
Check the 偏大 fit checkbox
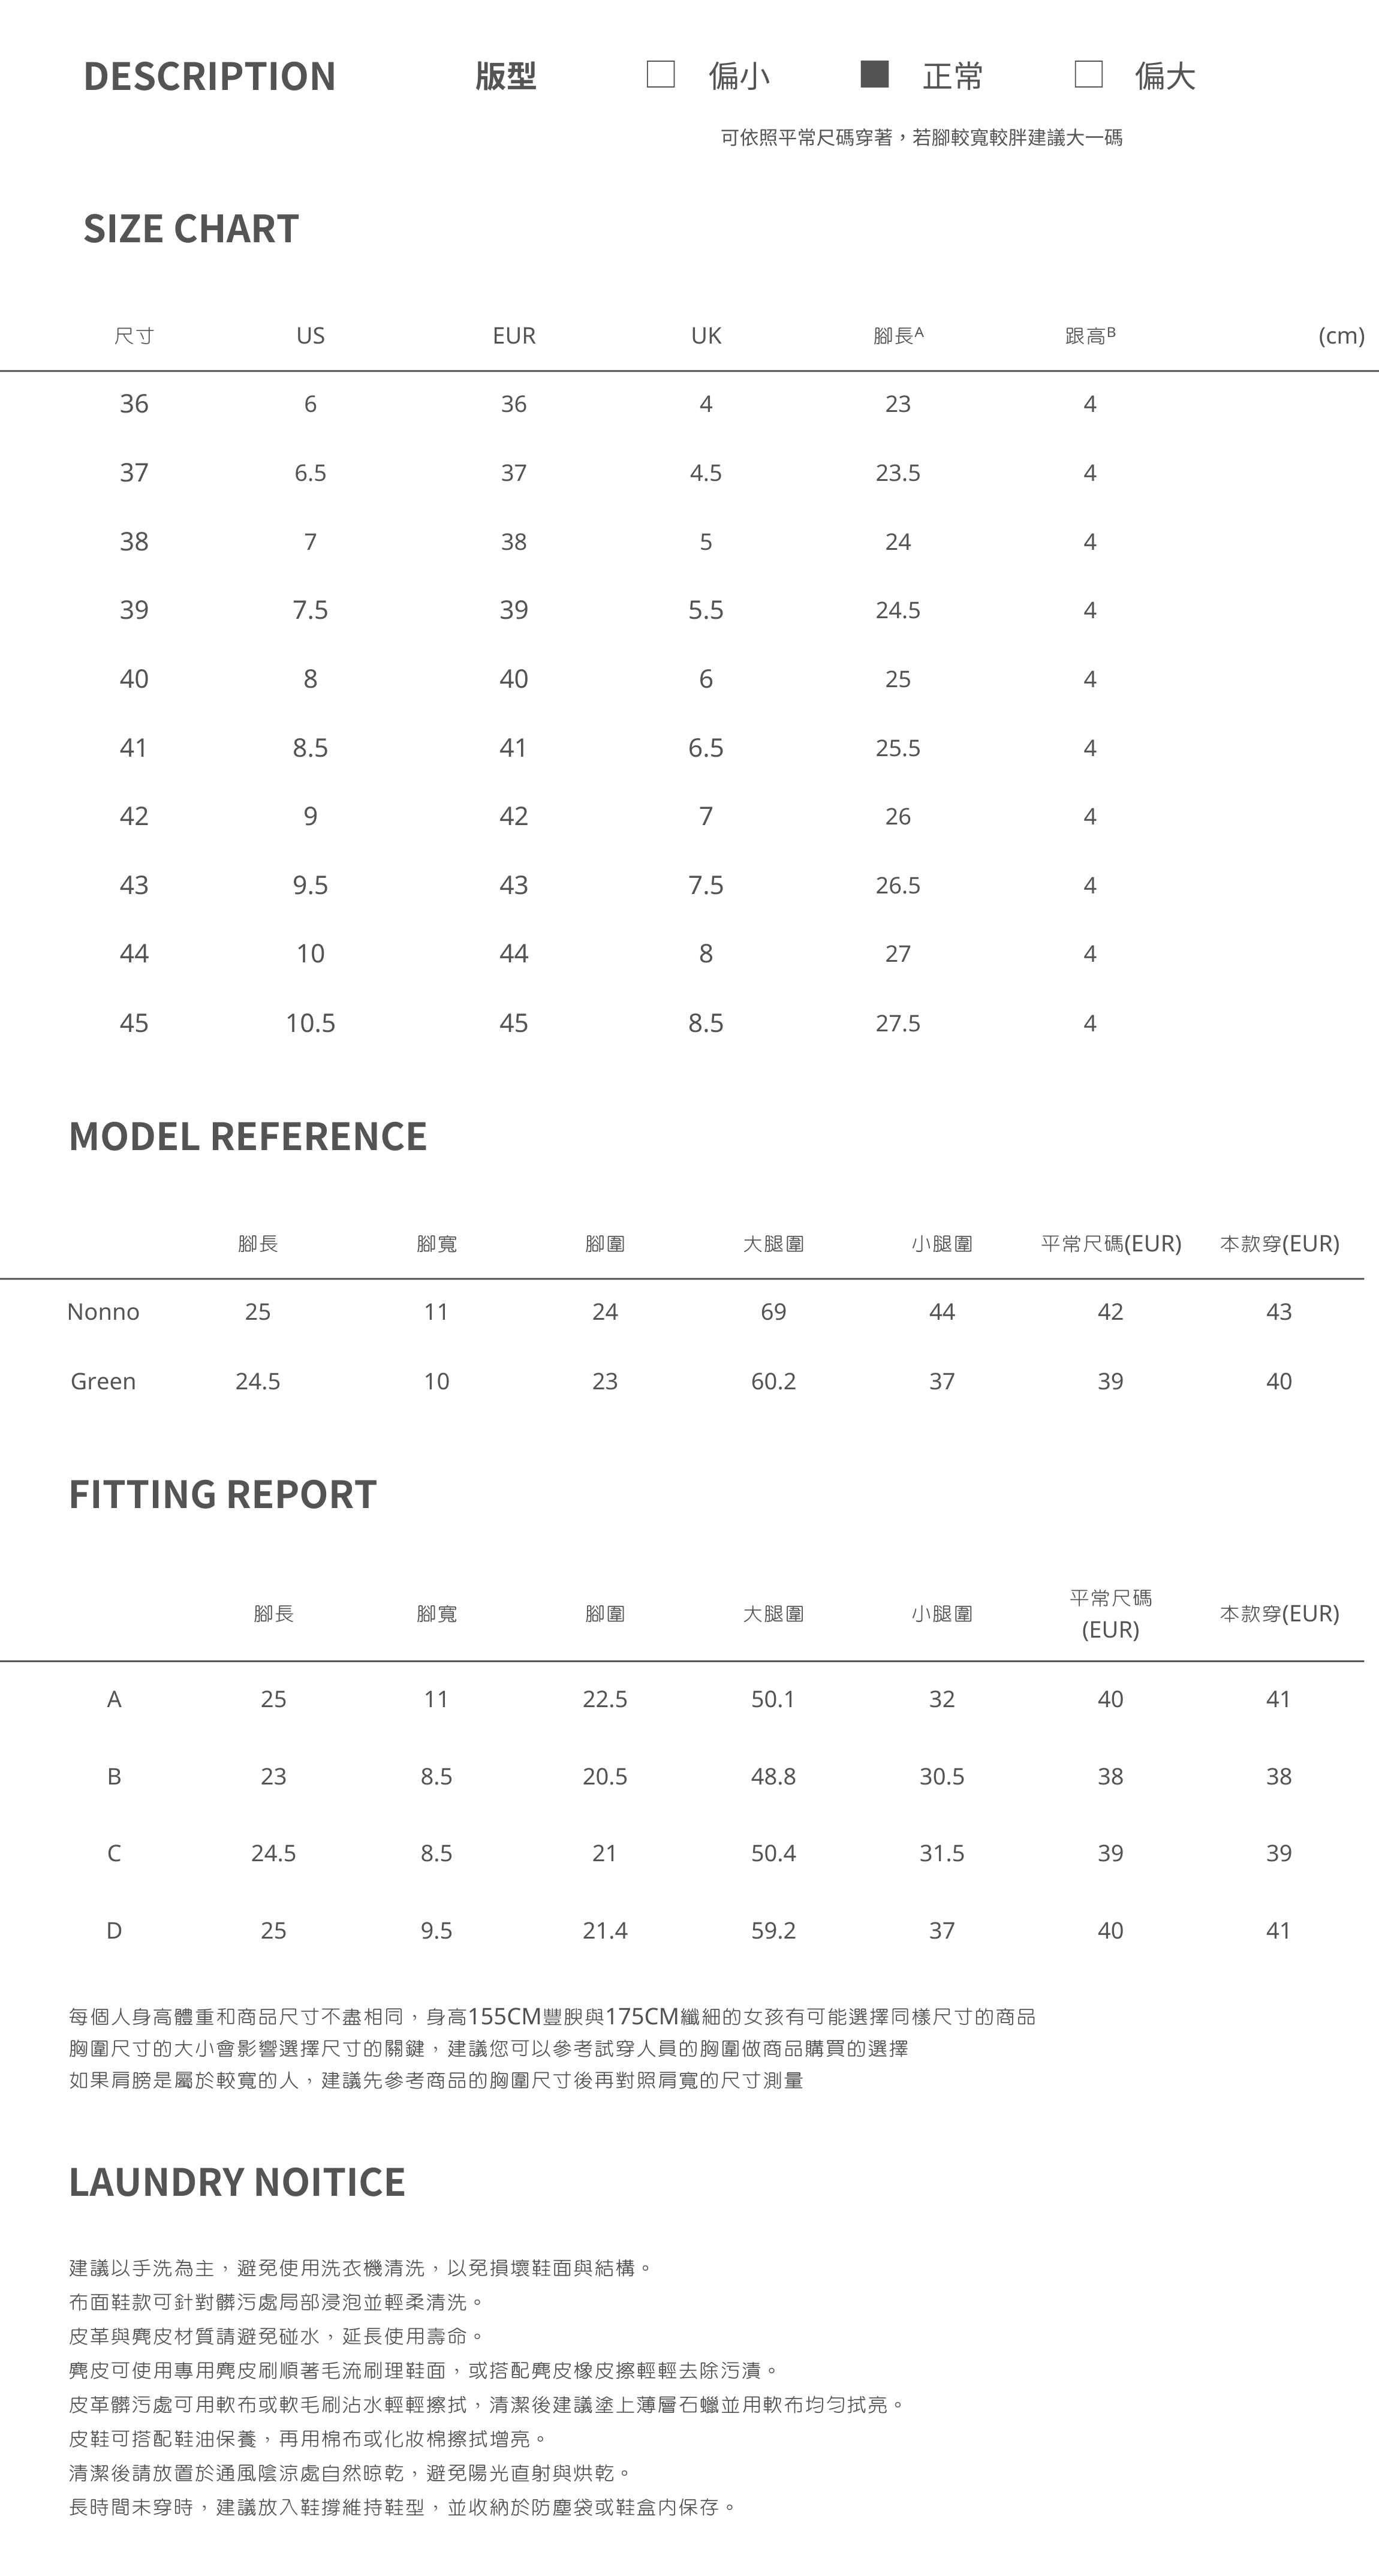tap(1088, 75)
